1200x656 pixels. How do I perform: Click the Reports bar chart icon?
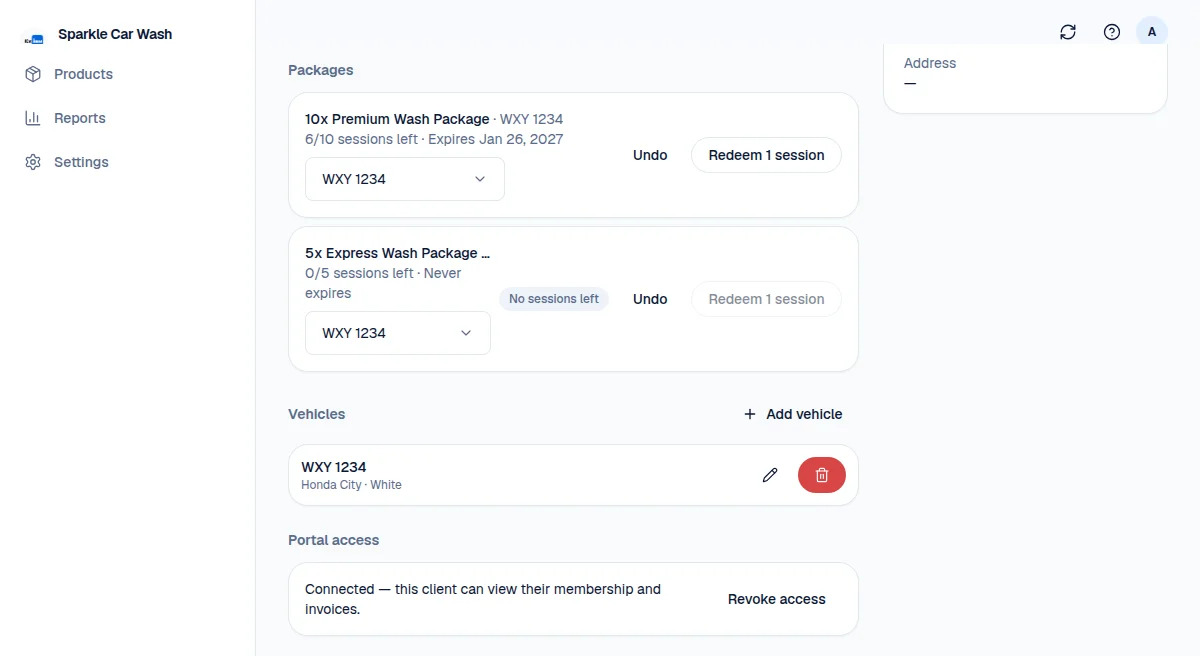(33, 118)
